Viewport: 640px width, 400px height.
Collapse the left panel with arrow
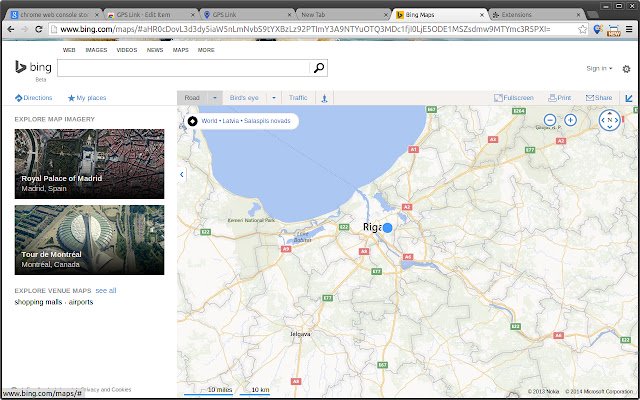pos(182,175)
